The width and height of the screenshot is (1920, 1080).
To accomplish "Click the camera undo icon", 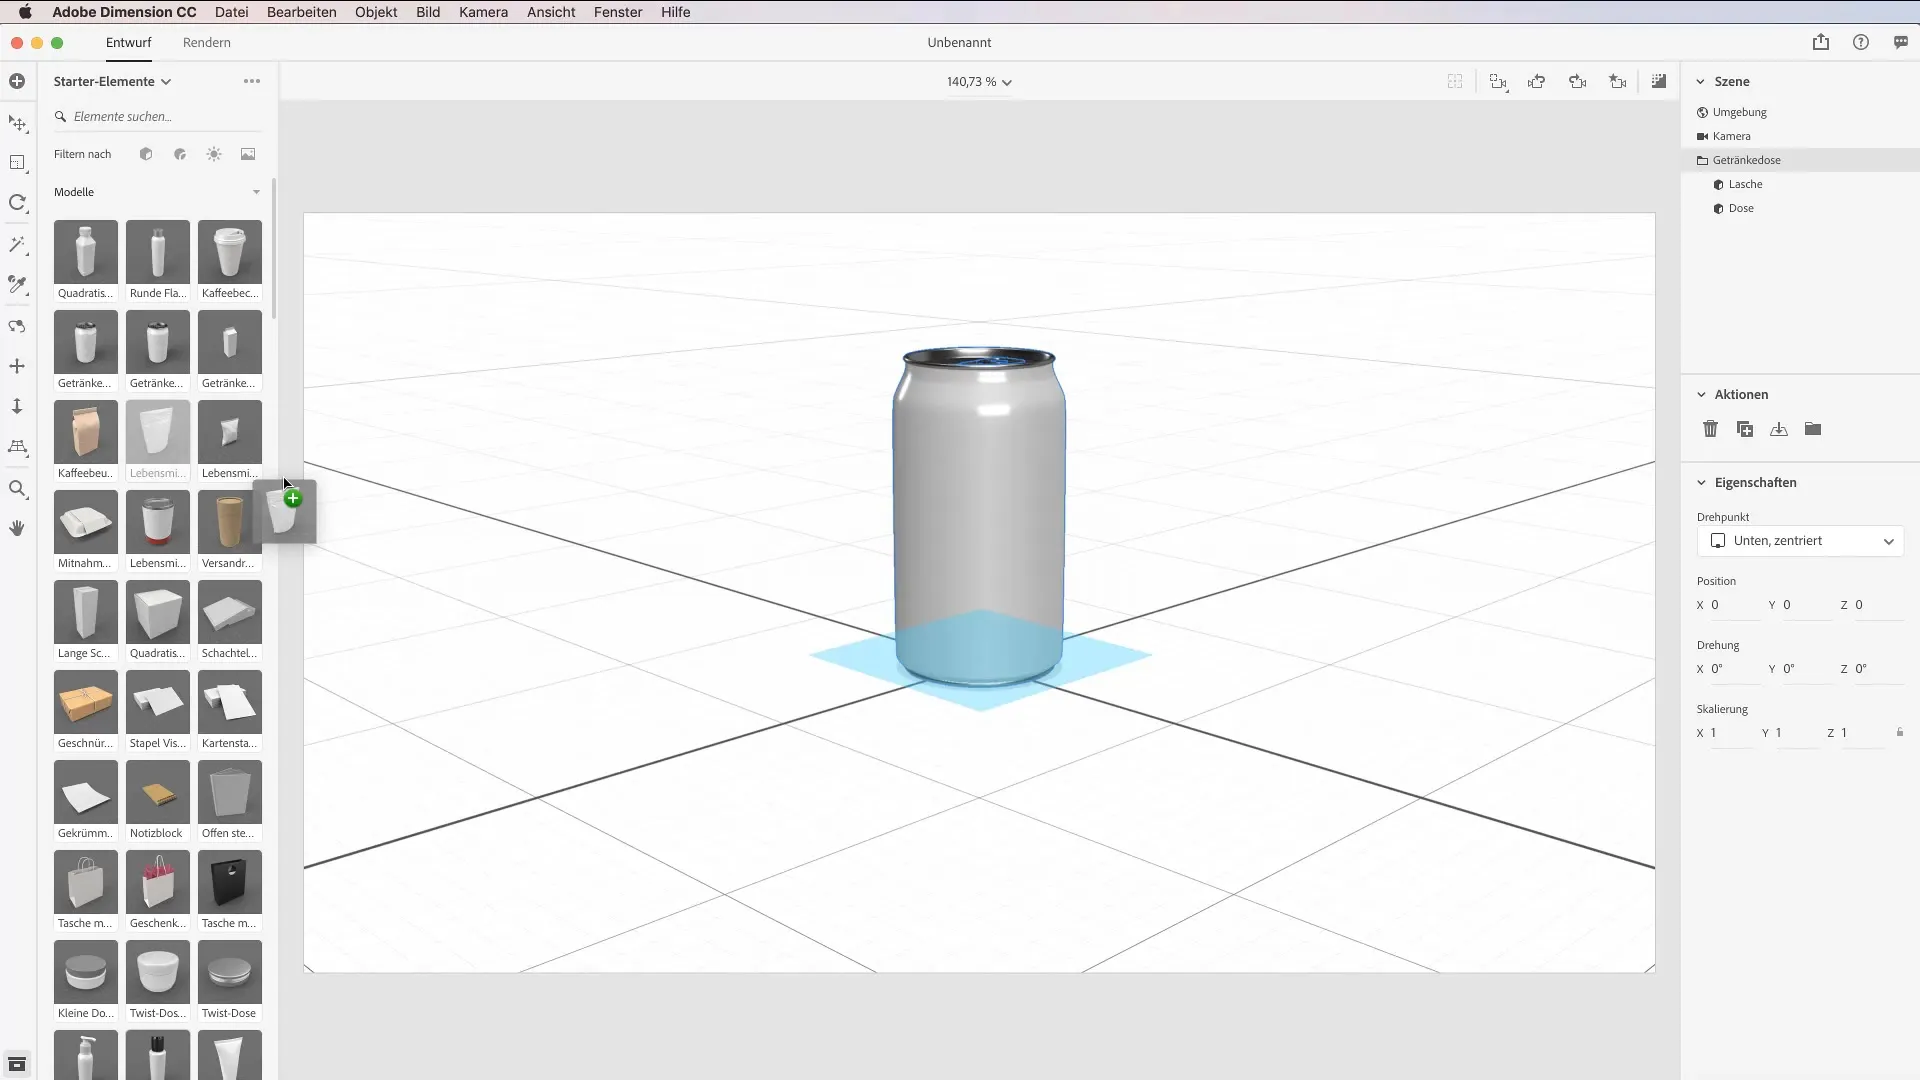I will click(x=1537, y=82).
